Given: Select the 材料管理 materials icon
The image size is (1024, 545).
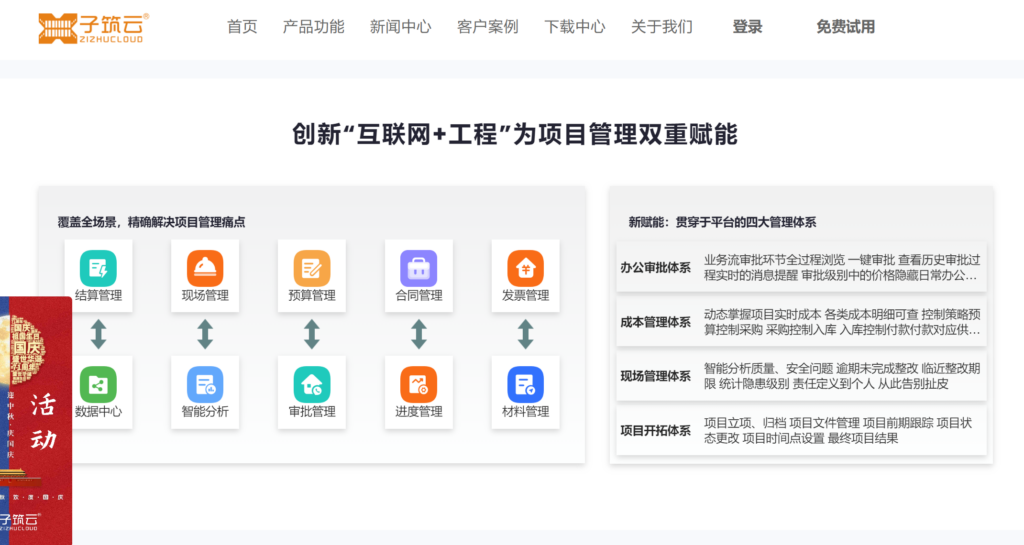Looking at the screenshot, I should (x=525, y=385).
